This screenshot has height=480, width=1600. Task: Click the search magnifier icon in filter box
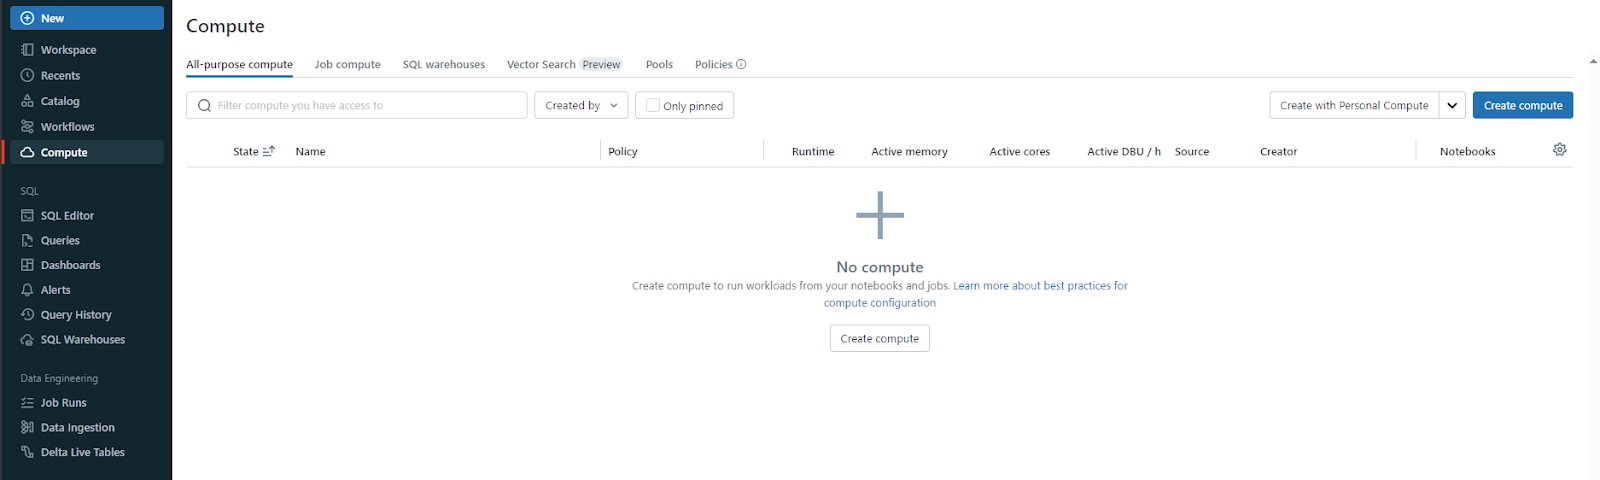[205, 105]
